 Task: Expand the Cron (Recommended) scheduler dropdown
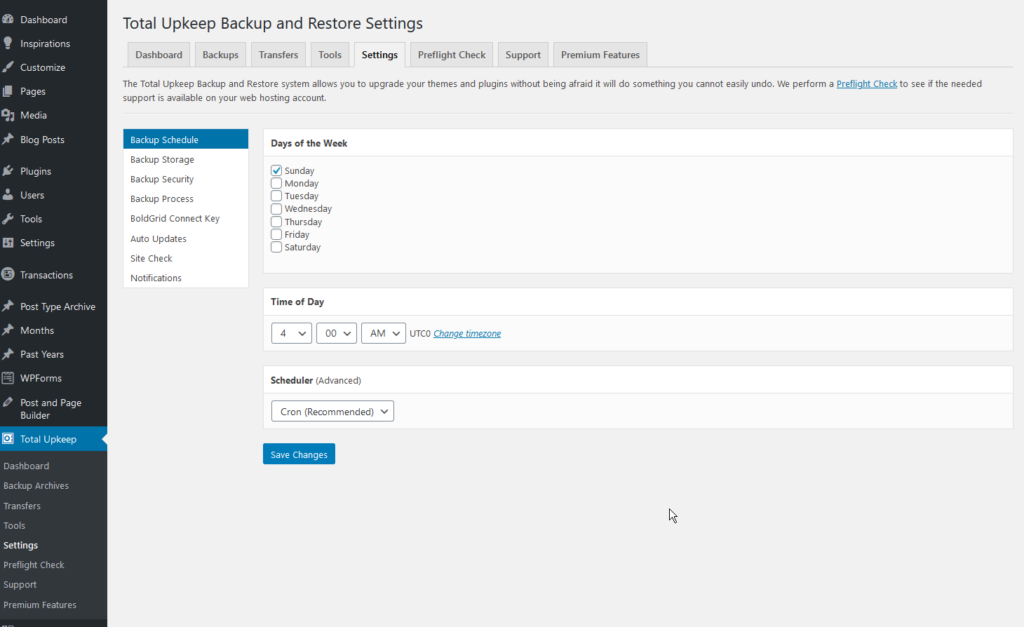pyautogui.click(x=332, y=411)
